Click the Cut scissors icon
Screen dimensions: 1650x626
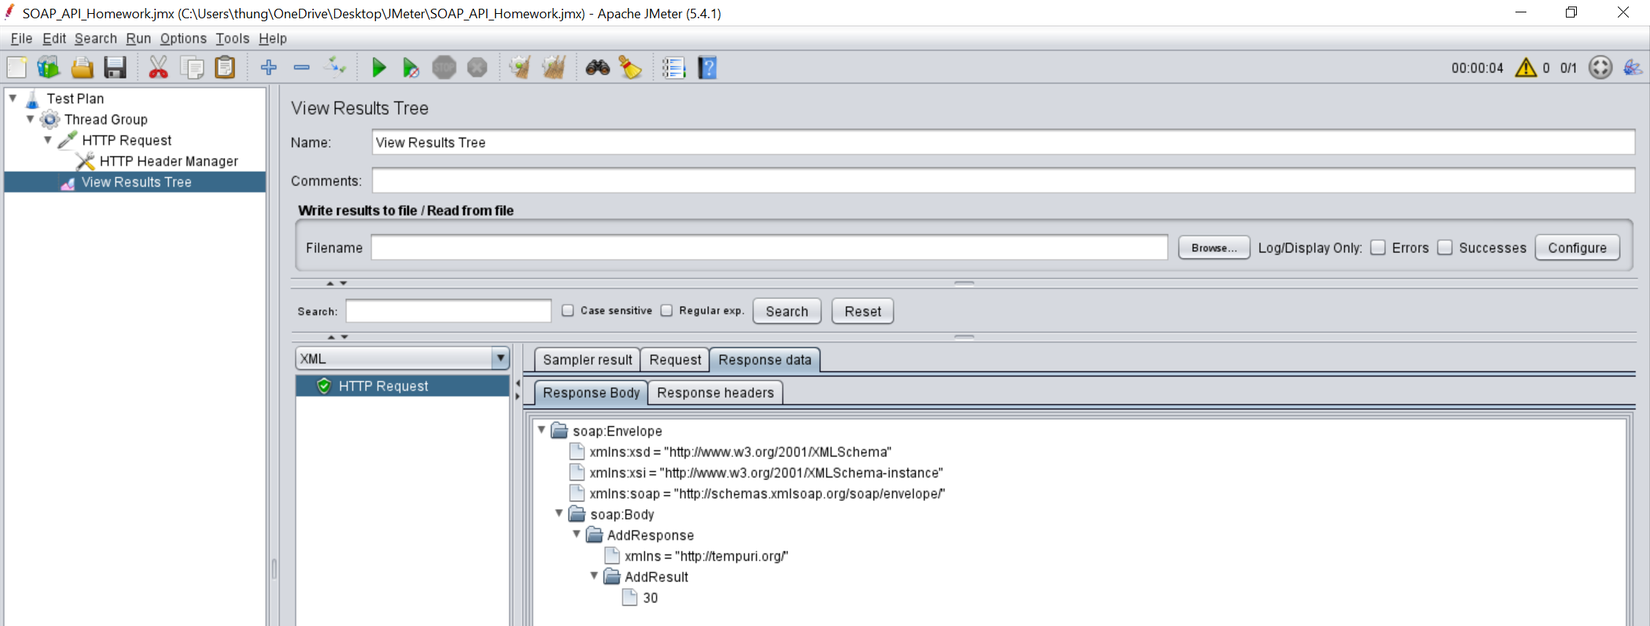(x=158, y=68)
